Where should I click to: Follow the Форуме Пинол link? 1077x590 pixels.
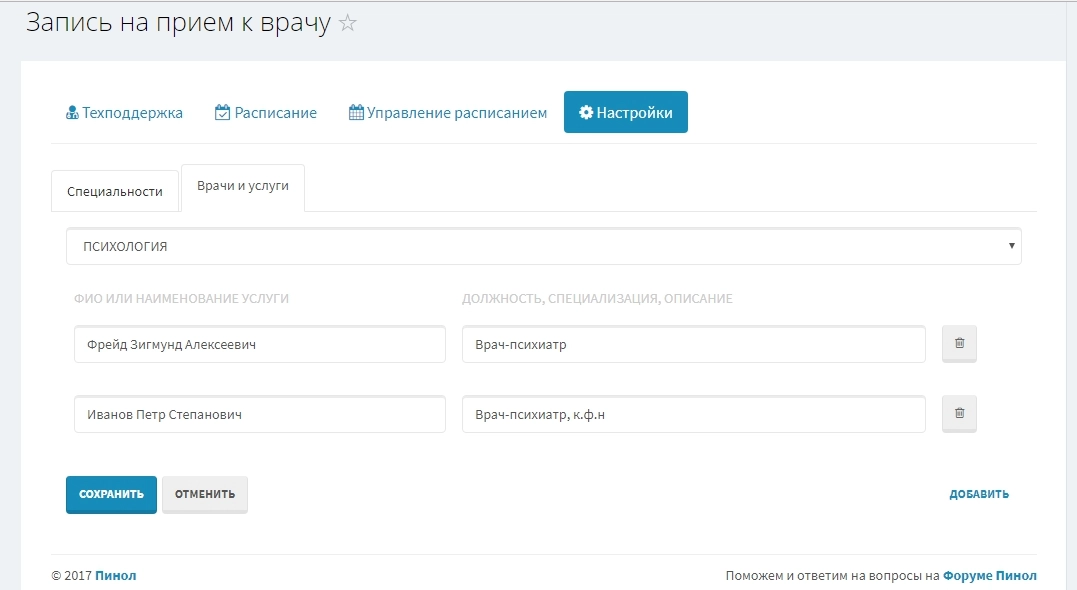pyautogui.click(x=989, y=576)
